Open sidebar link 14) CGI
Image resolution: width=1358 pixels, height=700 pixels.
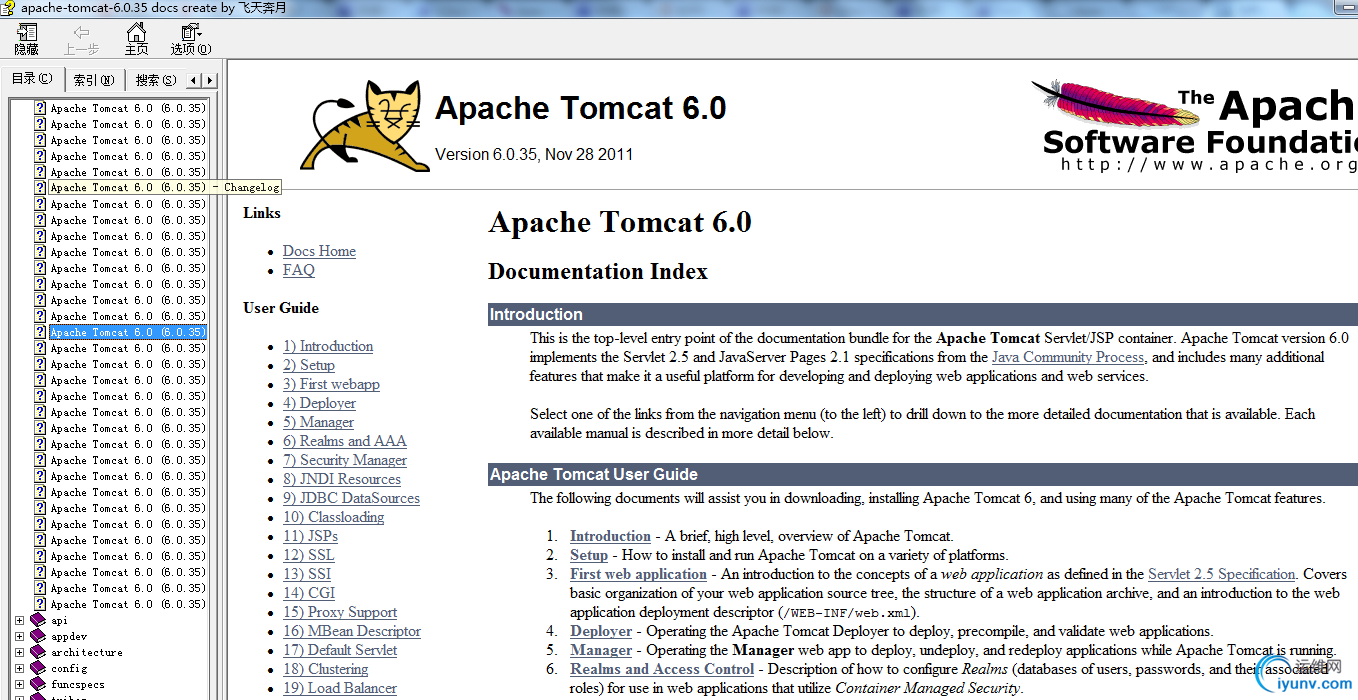(x=309, y=593)
